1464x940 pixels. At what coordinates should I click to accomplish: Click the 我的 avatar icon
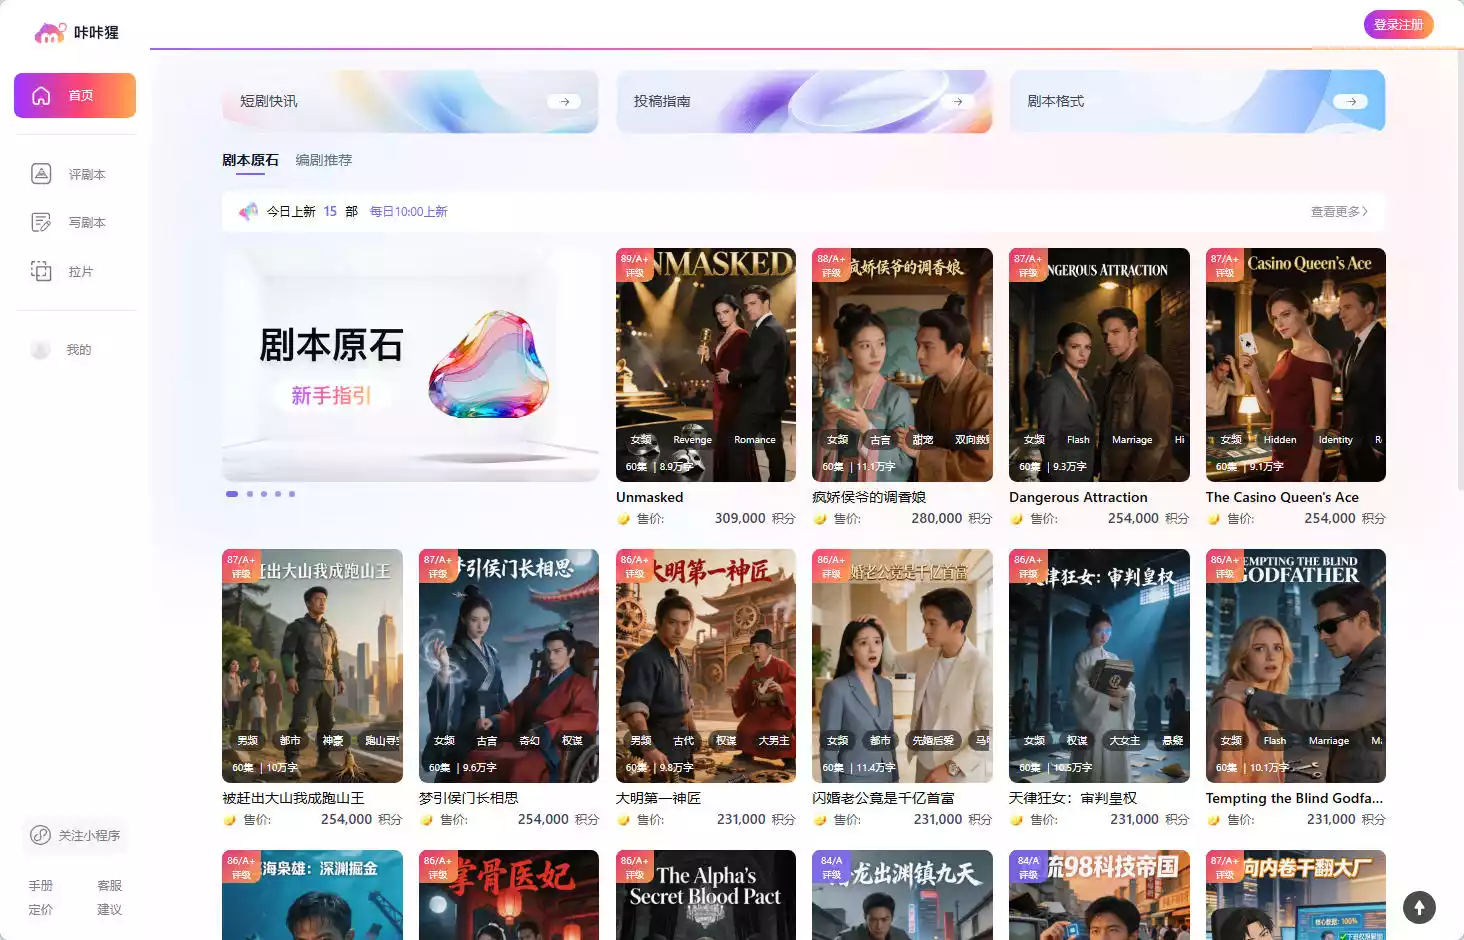coord(41,349)
